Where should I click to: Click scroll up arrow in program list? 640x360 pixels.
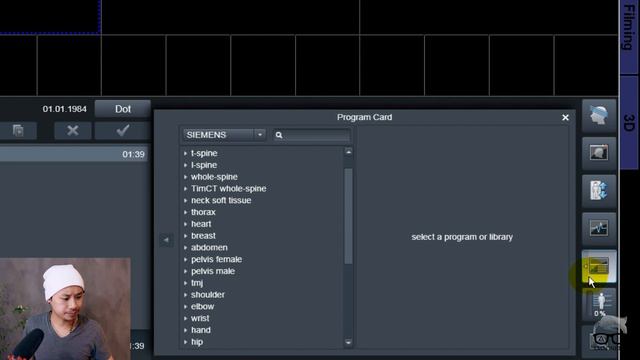click(x=348, y=152)
